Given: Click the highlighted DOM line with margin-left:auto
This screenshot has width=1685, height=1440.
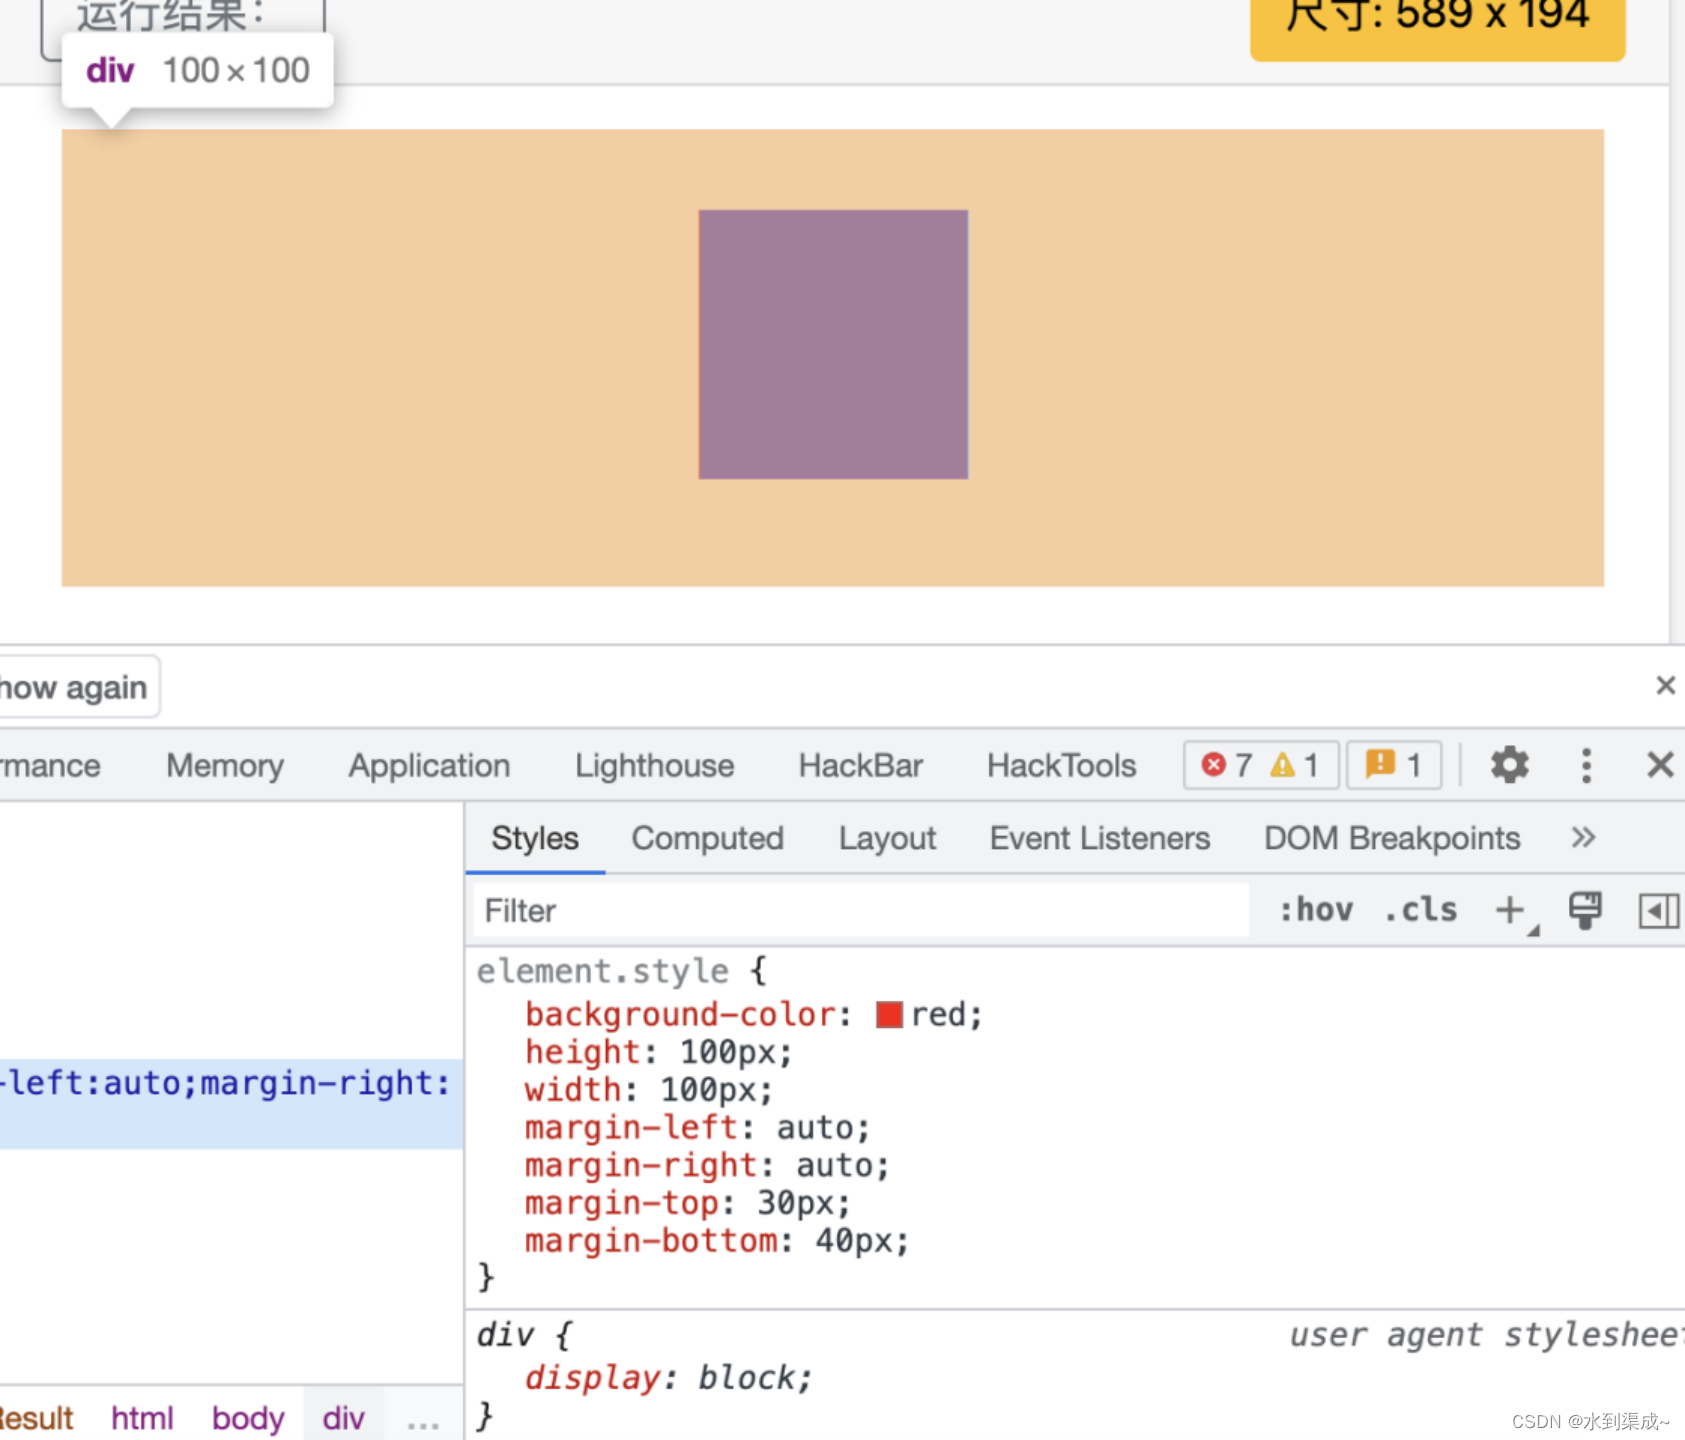Looking at the screenshot, I should (231, 1103).
